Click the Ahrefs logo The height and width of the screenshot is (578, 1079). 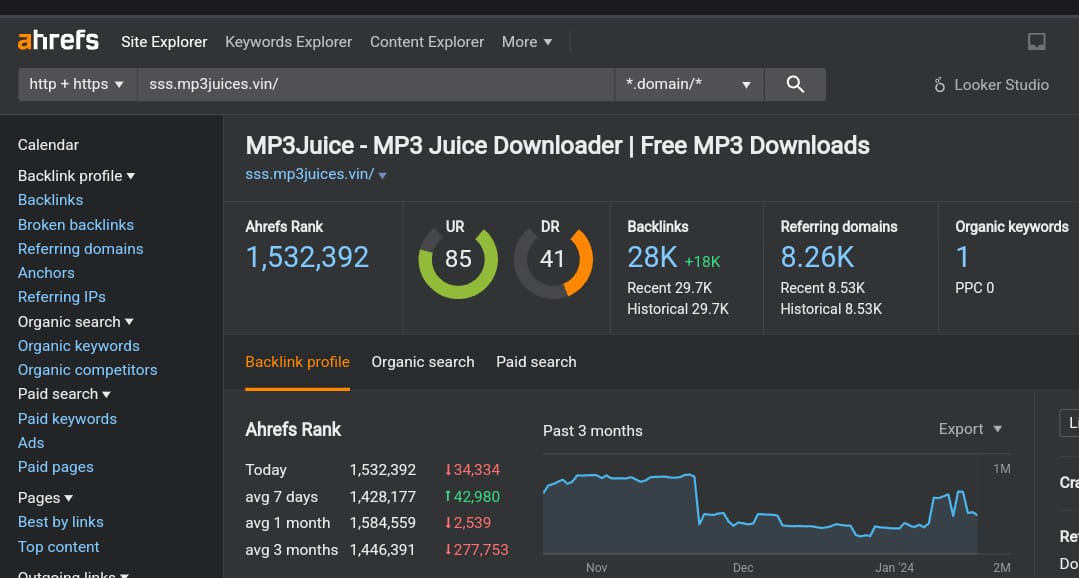coord(58,41)
